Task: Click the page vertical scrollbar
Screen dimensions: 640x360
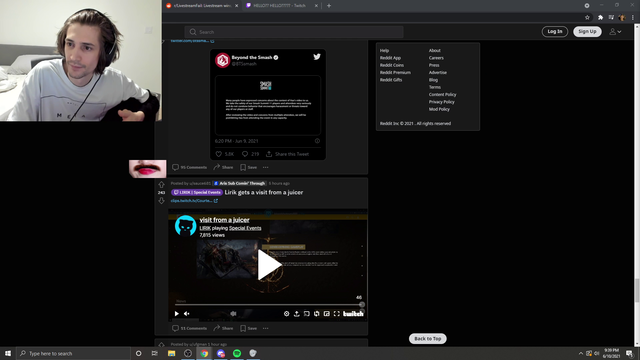Action: click(x=637, y=291)
